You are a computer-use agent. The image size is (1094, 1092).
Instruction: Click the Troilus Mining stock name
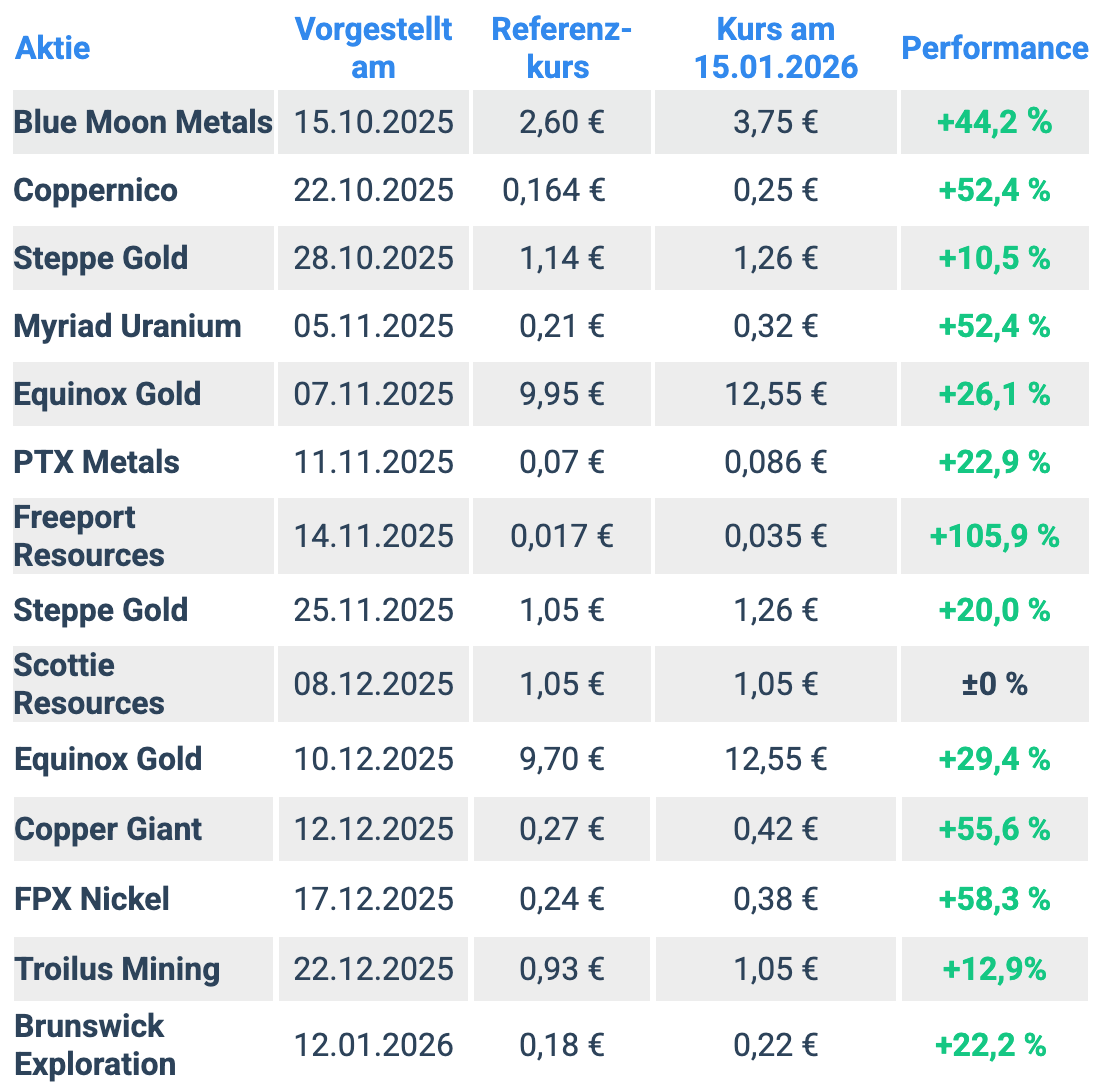tap(117, 969)
